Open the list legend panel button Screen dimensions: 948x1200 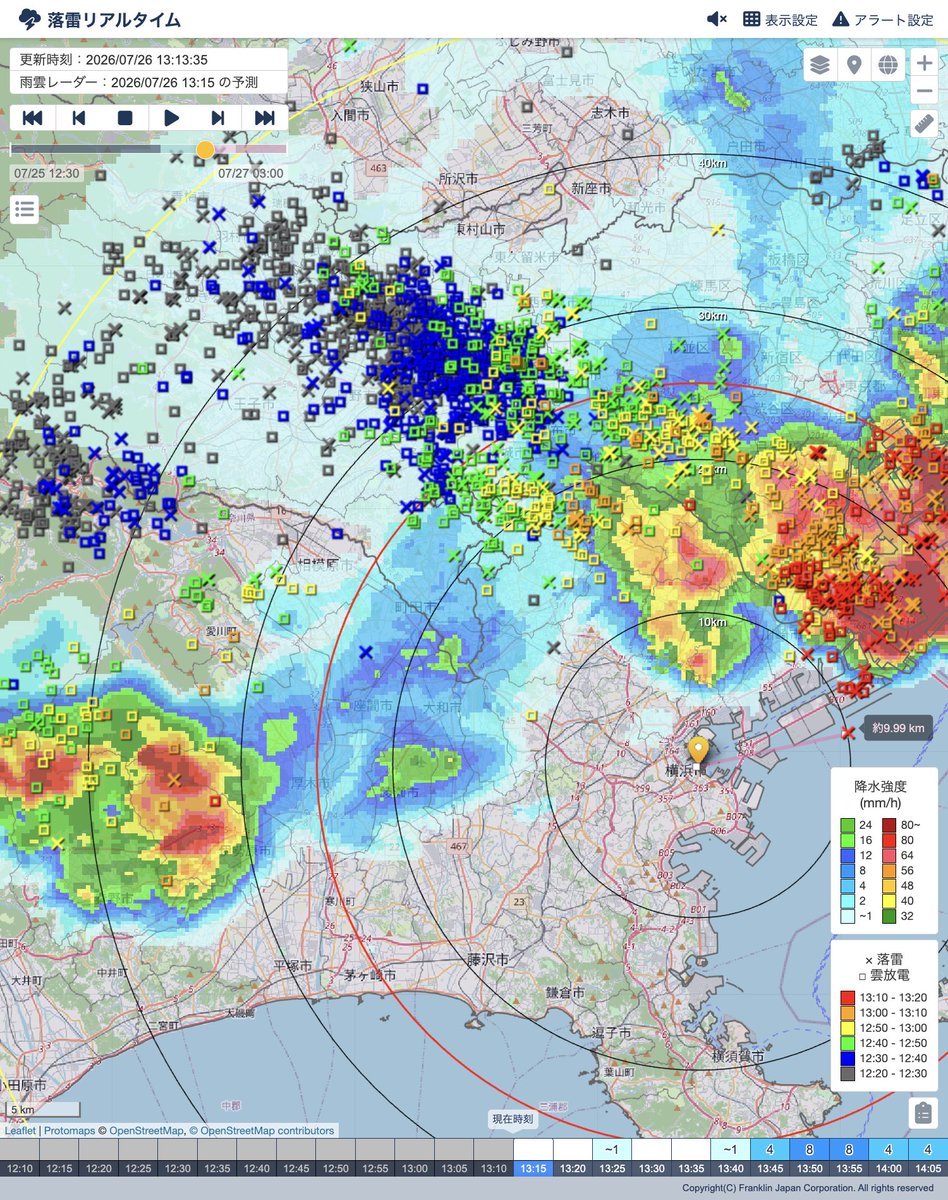pos(25,210)
